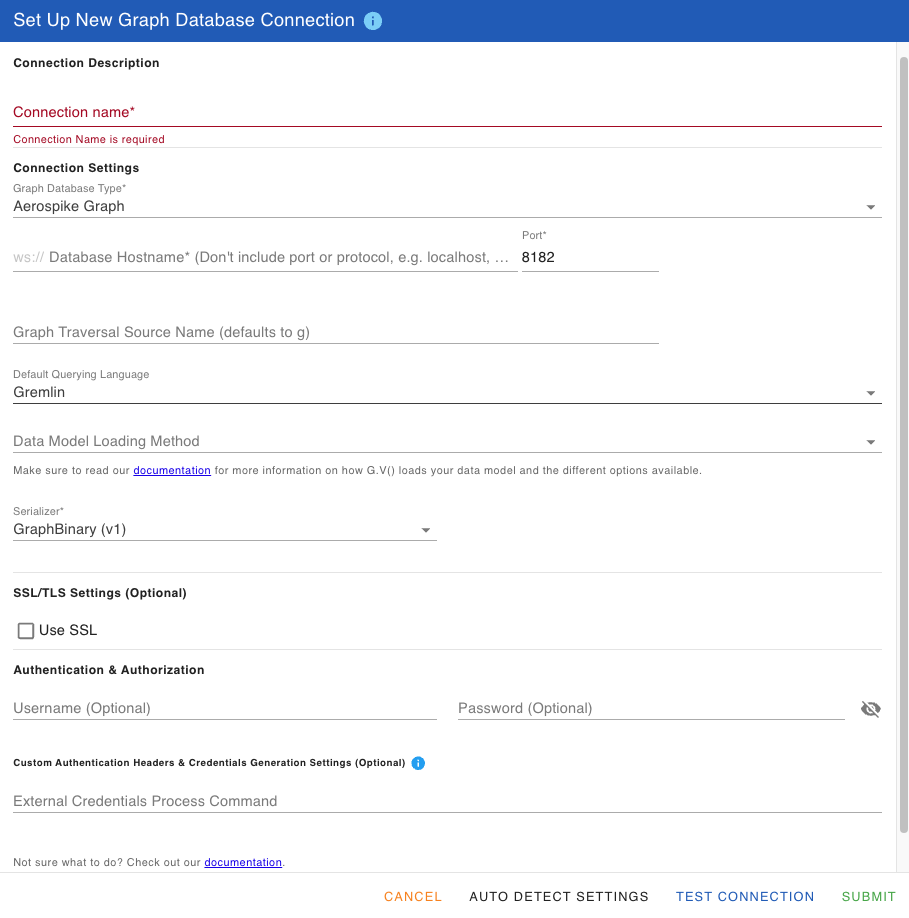
Task: Select the Graph Traversal Source Name field
Action: coord(335,333)
